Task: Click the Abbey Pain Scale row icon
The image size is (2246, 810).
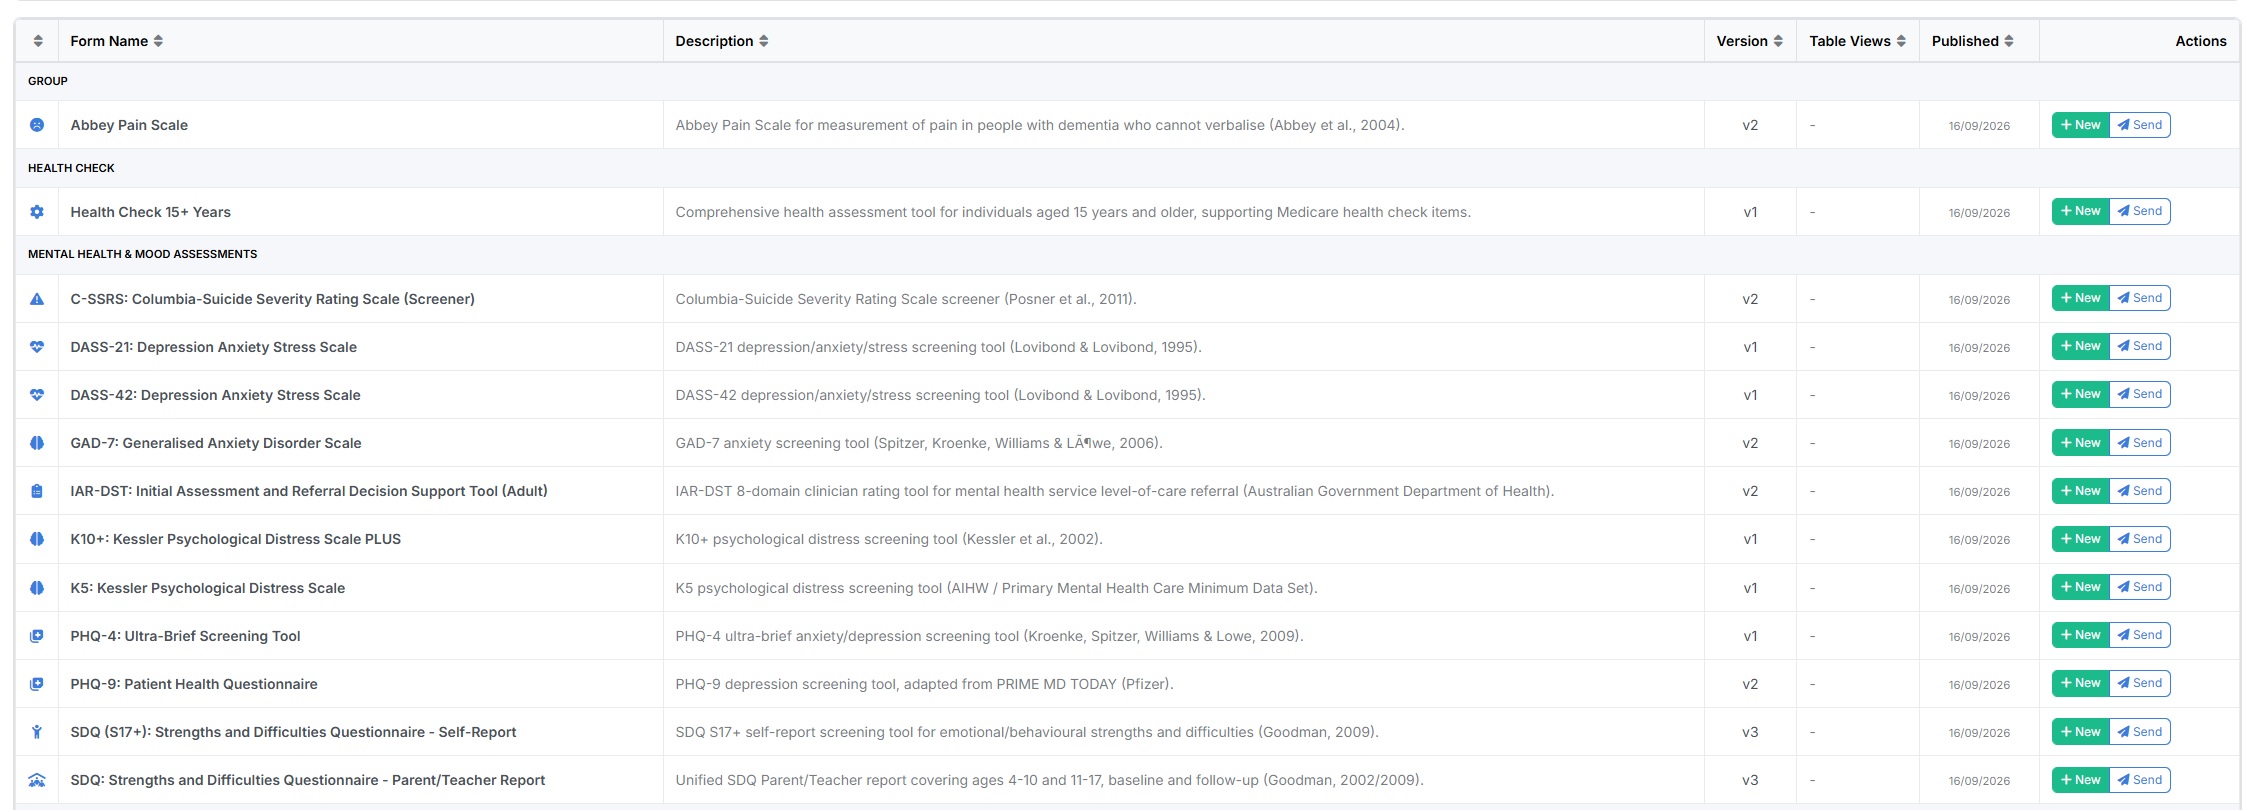Action: 37,125
